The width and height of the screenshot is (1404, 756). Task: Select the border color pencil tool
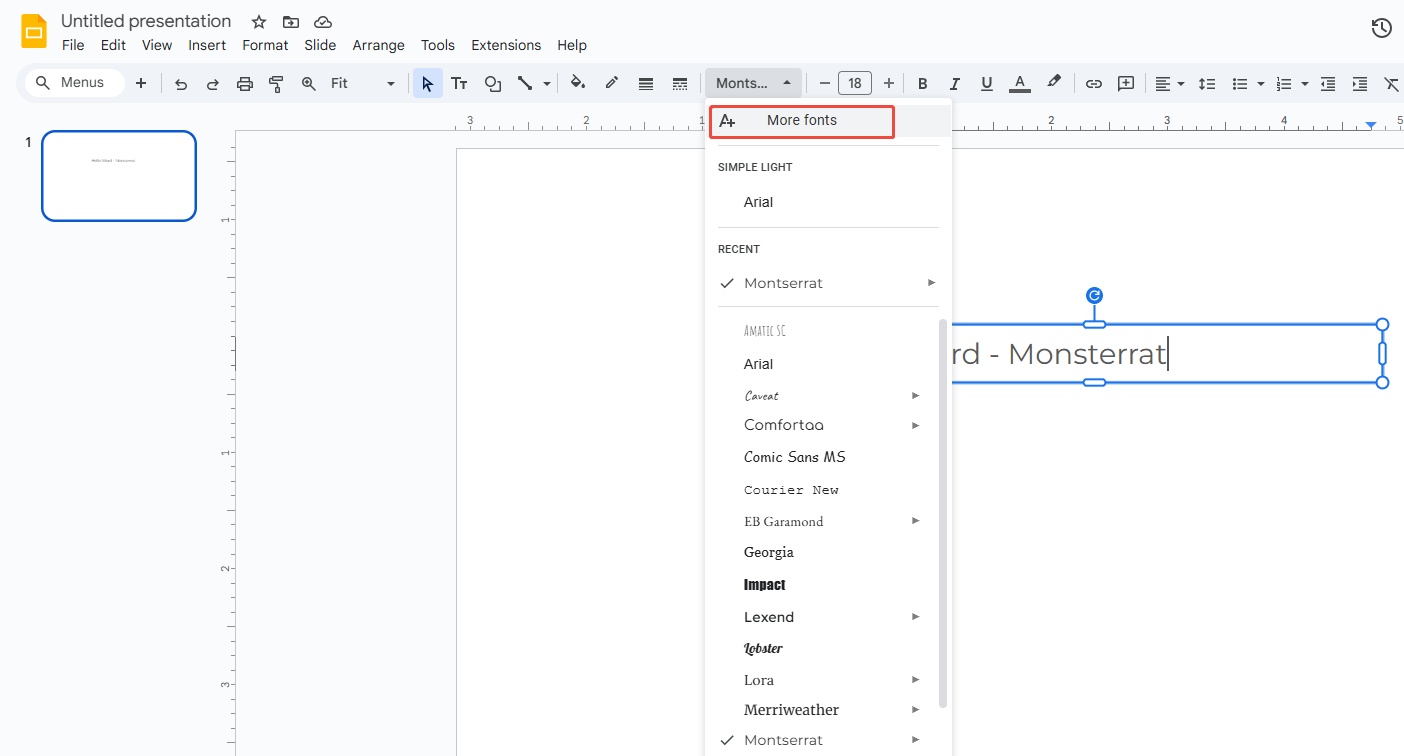tap(611, 83)
